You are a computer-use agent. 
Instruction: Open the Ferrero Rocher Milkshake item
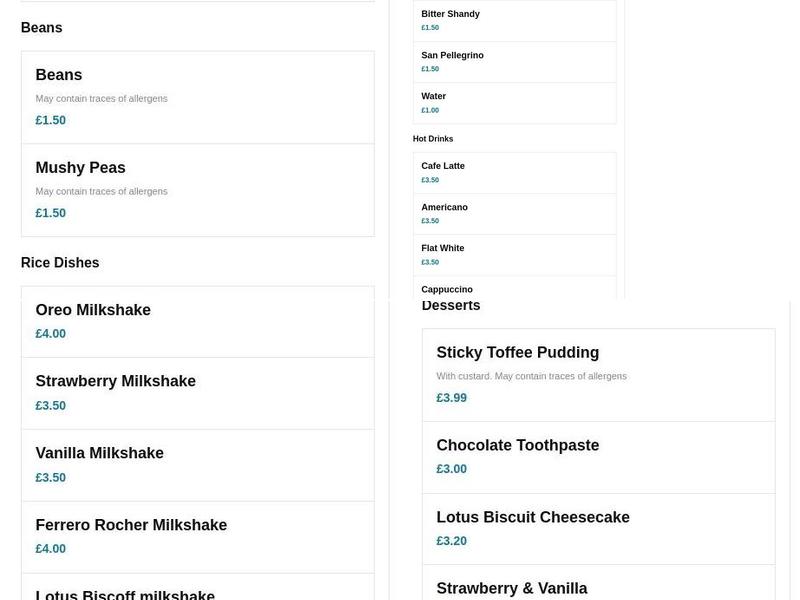coord(197,537)
